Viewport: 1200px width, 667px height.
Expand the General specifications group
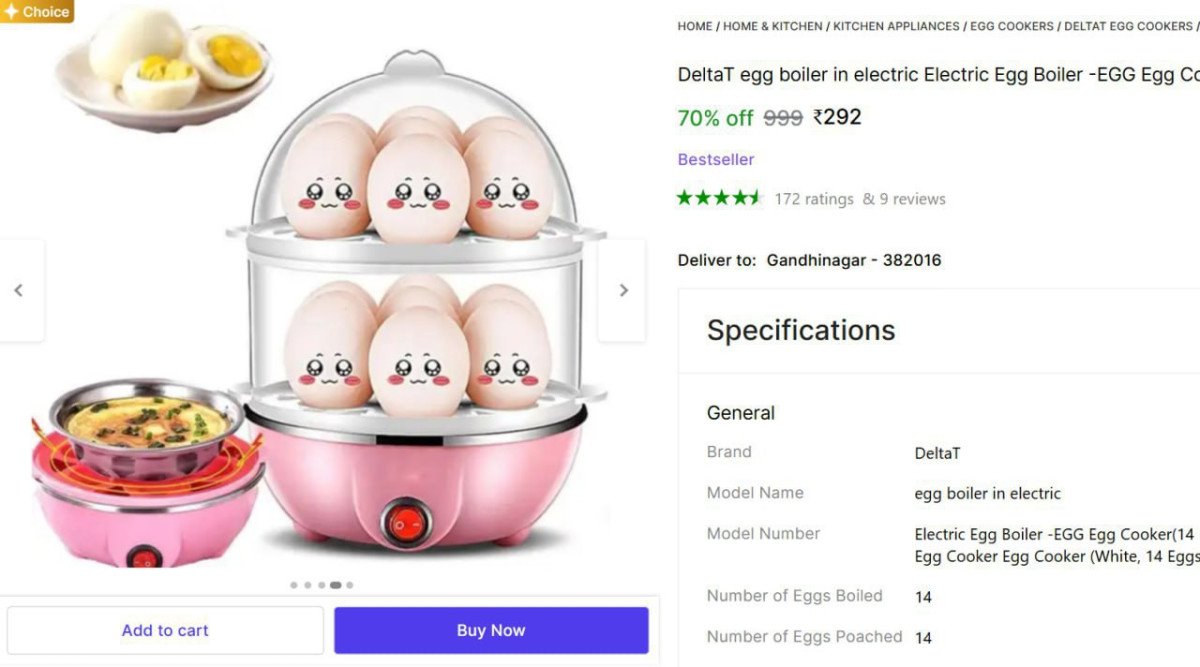pyautogui.click(x=741, y=412)
